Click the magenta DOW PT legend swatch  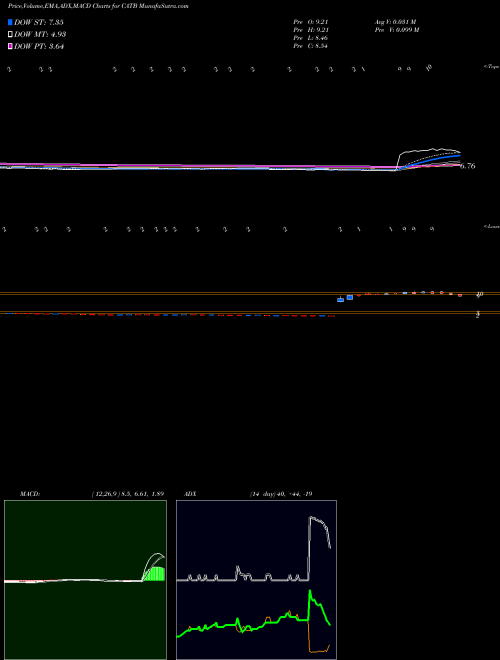click(10, 47)
